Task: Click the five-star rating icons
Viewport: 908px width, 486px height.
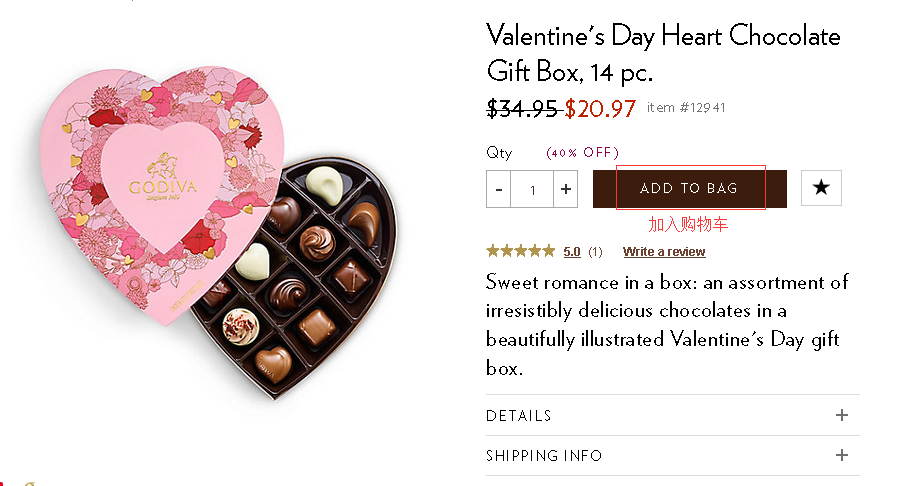Action: pyautogui.click(x=520, y=251)
